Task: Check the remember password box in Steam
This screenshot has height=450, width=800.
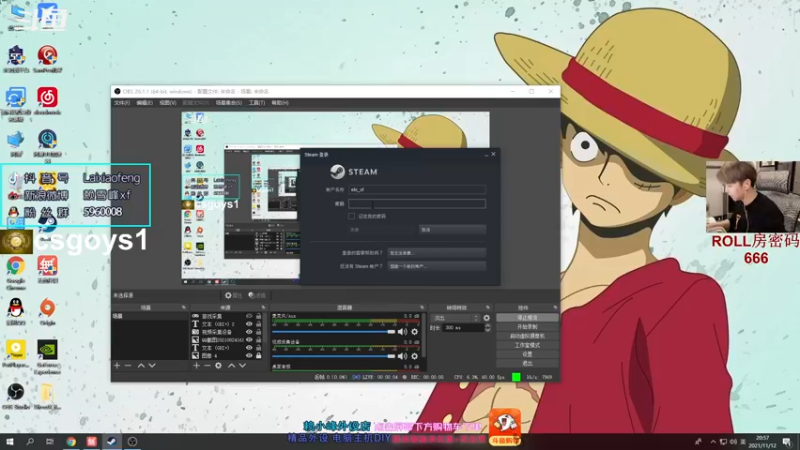Action: 352,216
